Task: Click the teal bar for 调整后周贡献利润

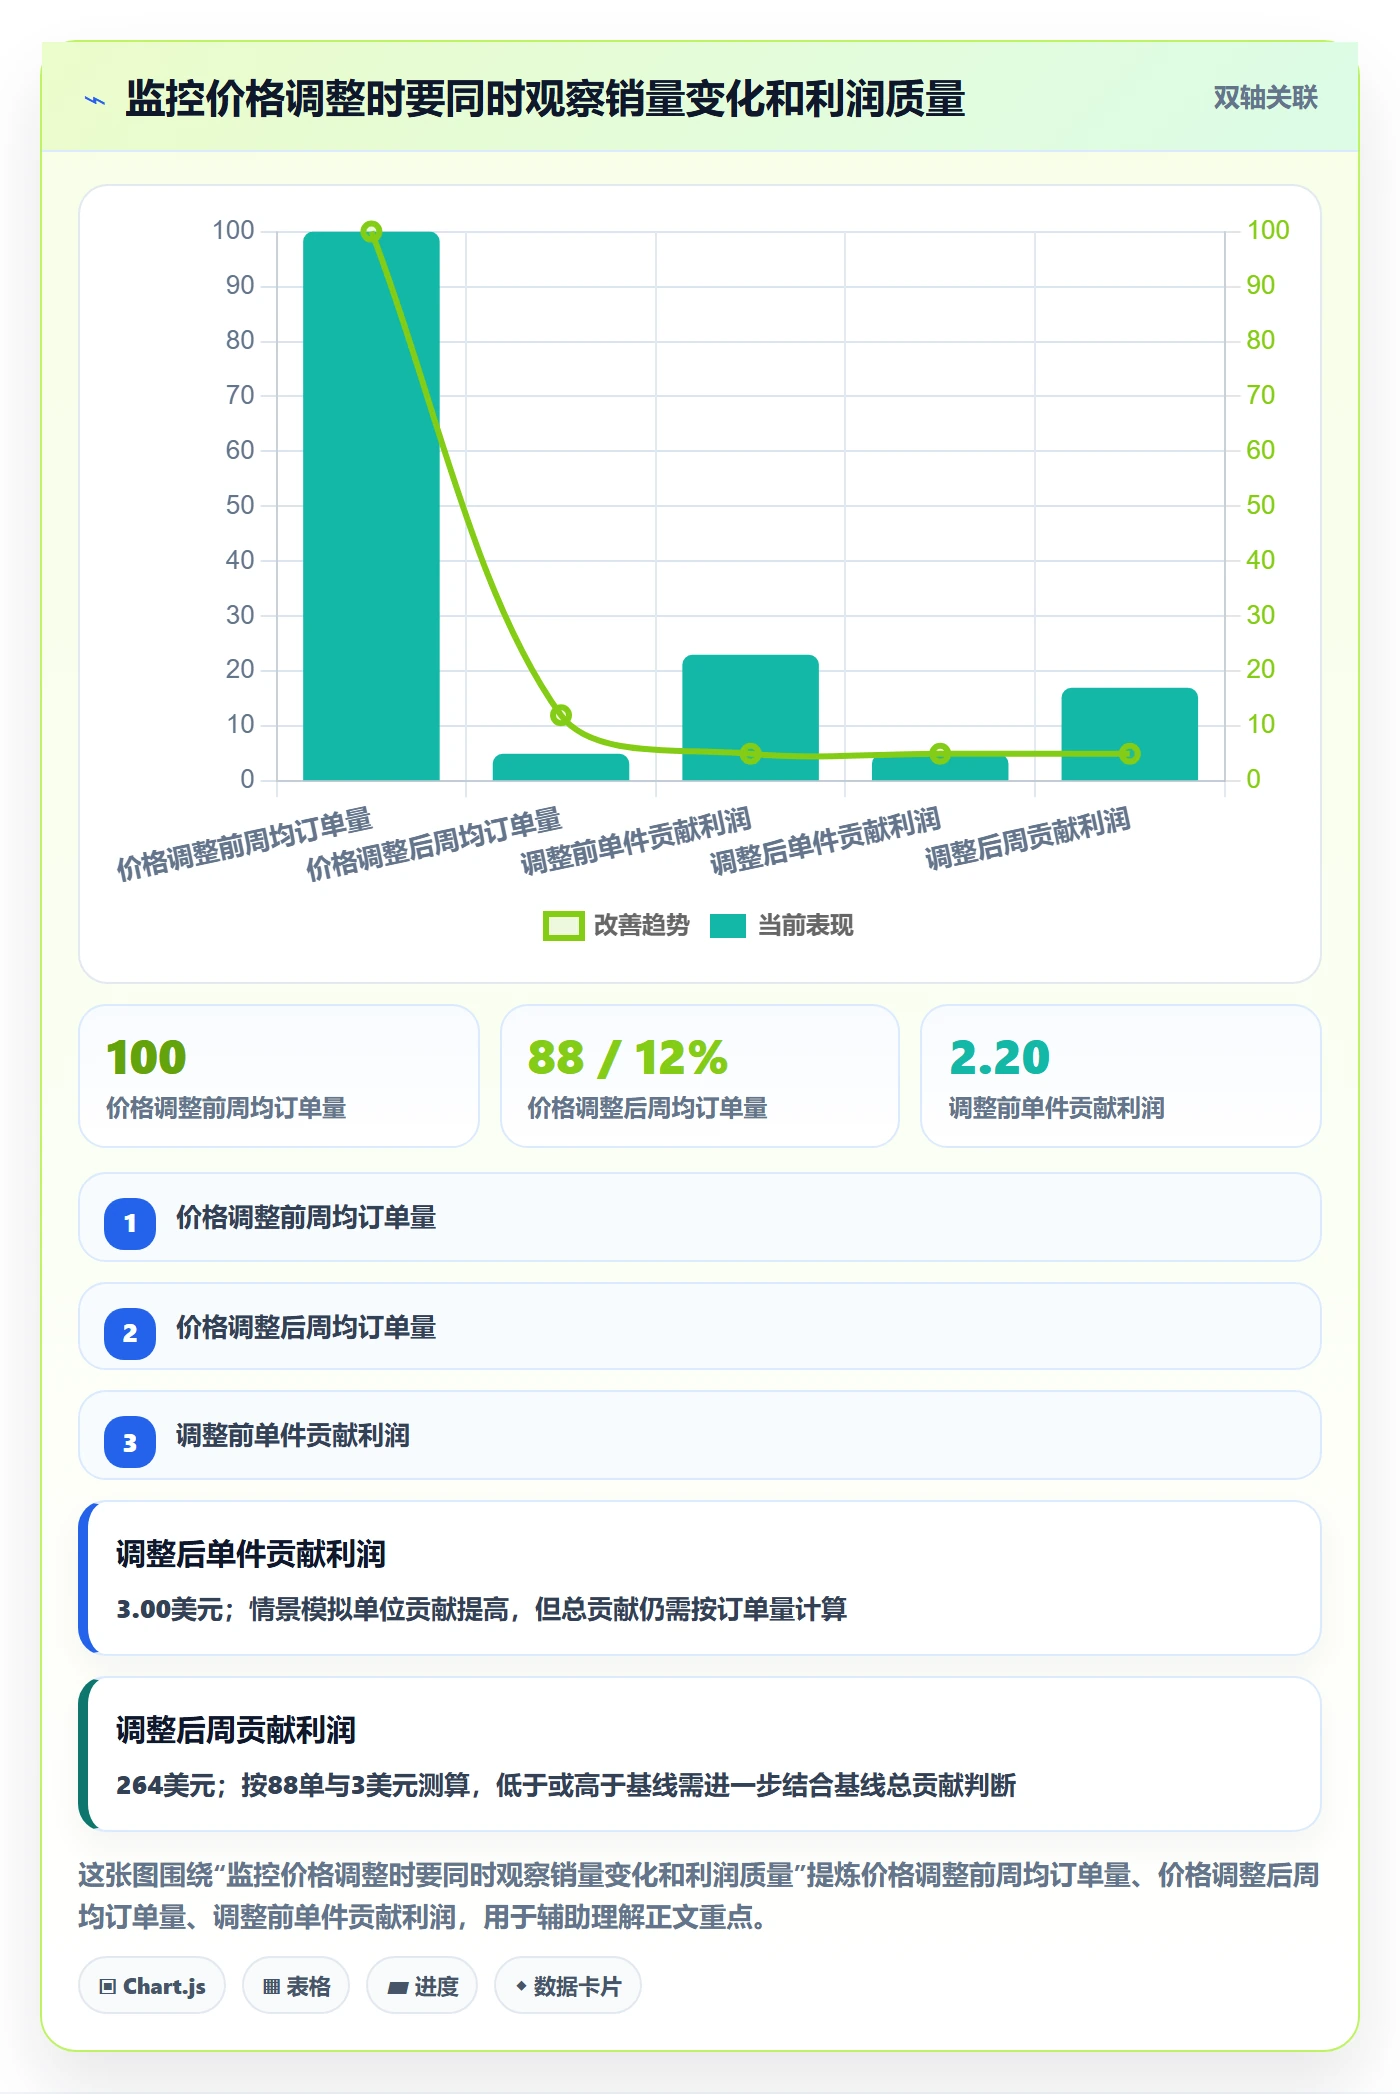Action: pos(1129,734)
